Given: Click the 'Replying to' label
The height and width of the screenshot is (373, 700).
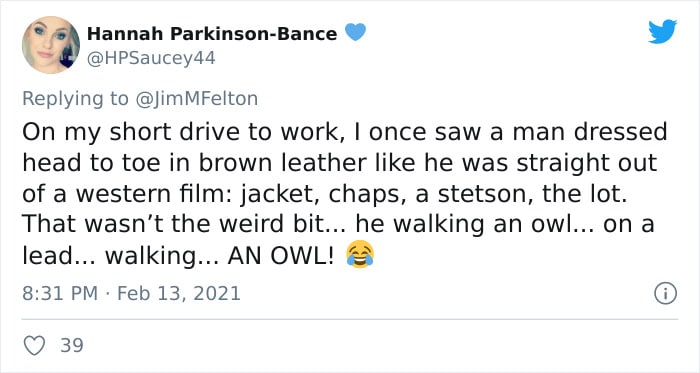Looking at the screenshot, I should [75, 99].
